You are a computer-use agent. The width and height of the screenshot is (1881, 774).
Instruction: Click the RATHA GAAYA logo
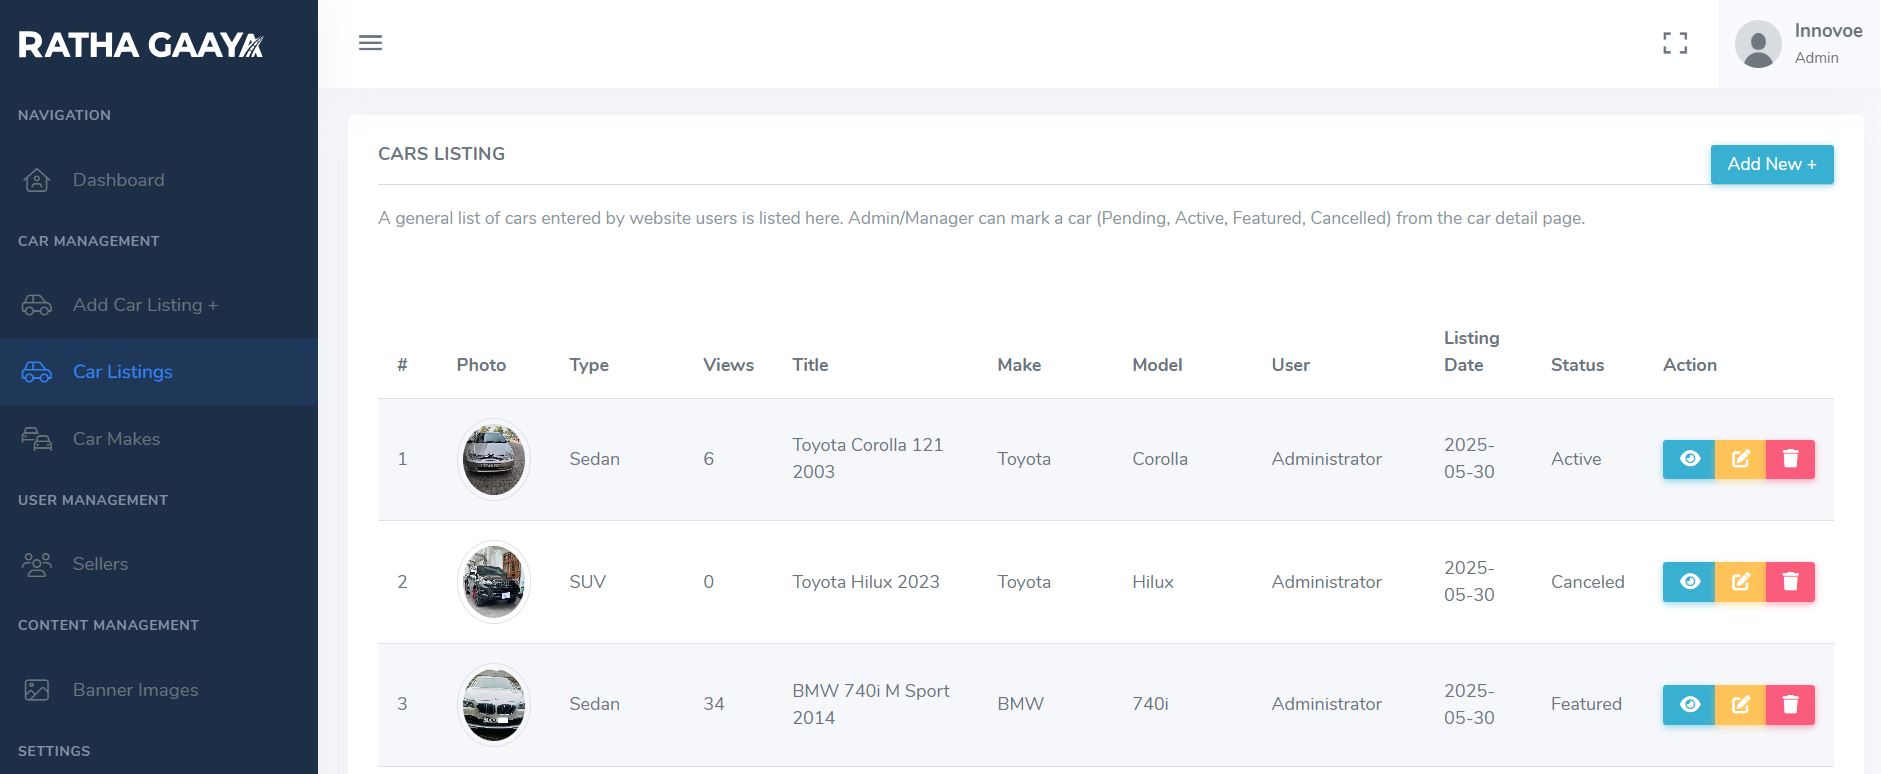point(141,45)
